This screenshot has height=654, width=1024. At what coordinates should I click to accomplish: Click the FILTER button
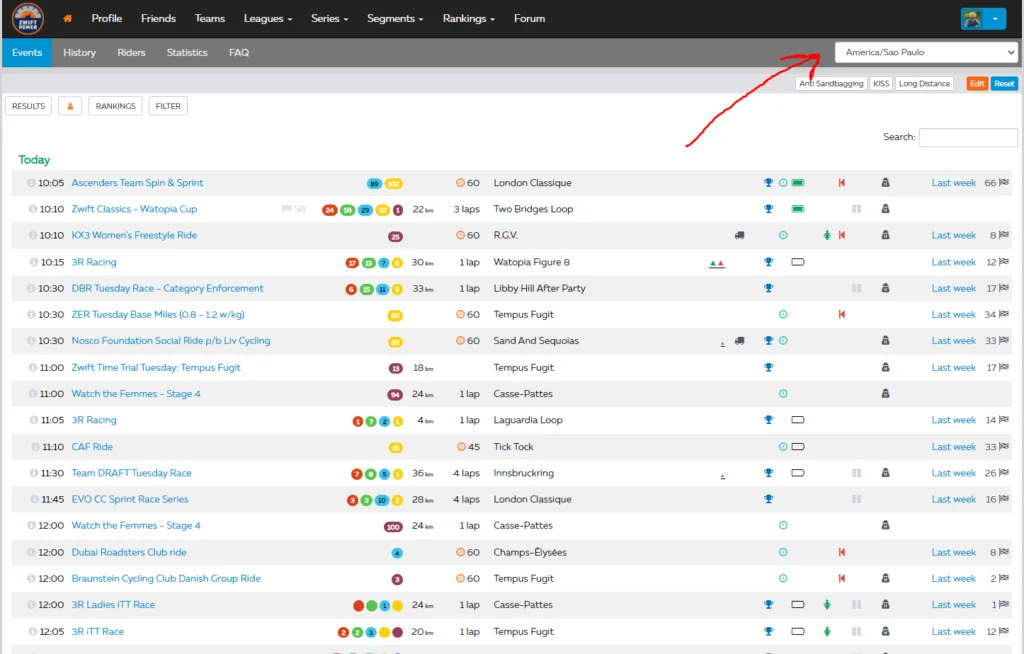pyautogui.click(x=168, y=106)
